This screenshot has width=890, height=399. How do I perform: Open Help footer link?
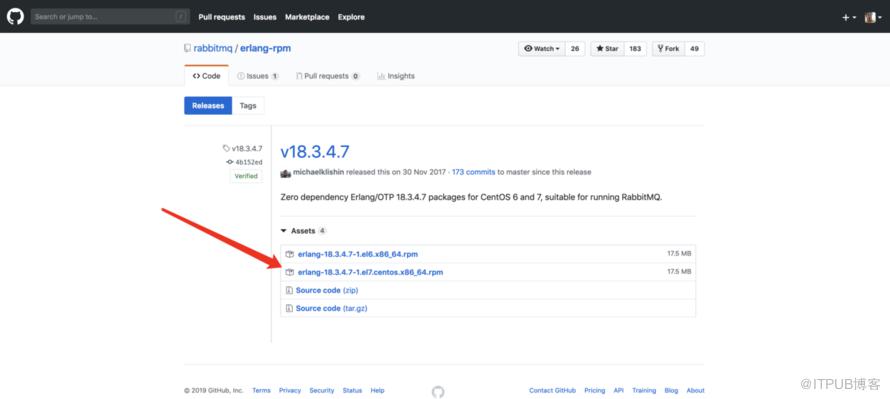tap(377, 390)
